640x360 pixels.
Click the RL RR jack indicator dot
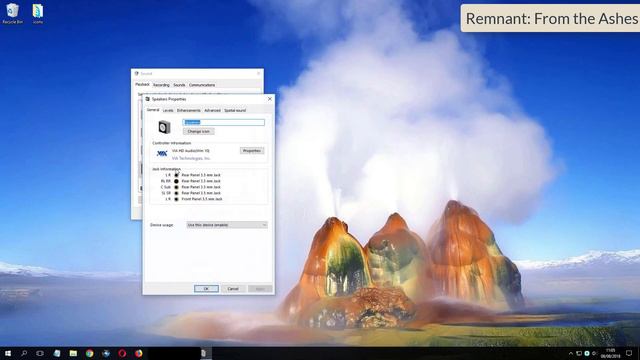176,181
